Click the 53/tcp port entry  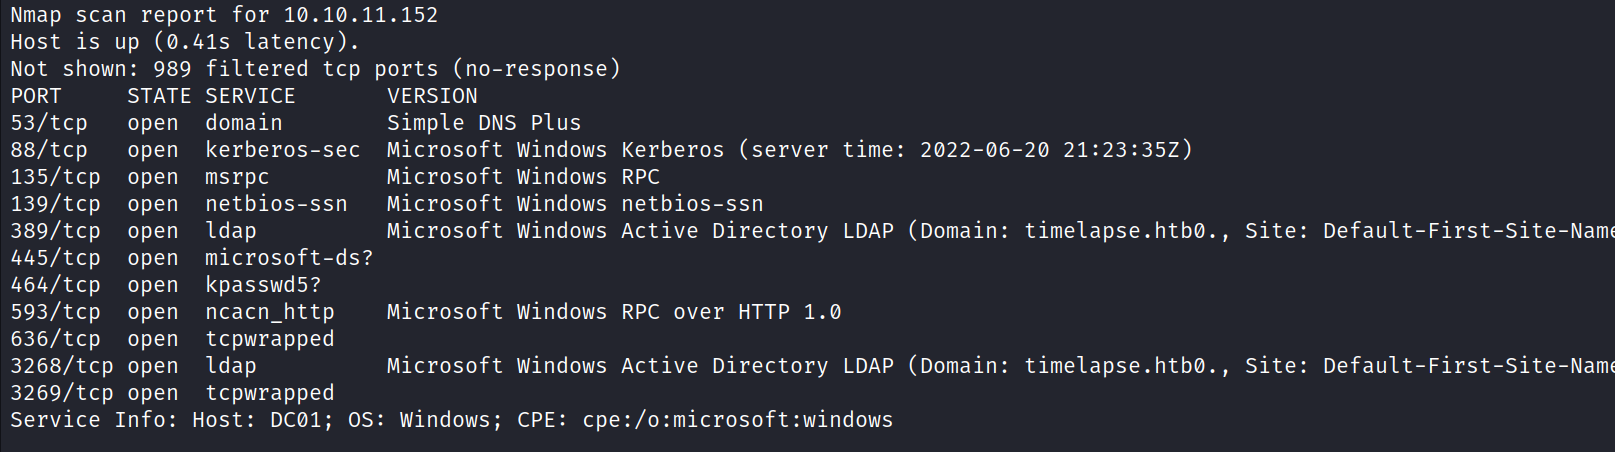point(49,123)
